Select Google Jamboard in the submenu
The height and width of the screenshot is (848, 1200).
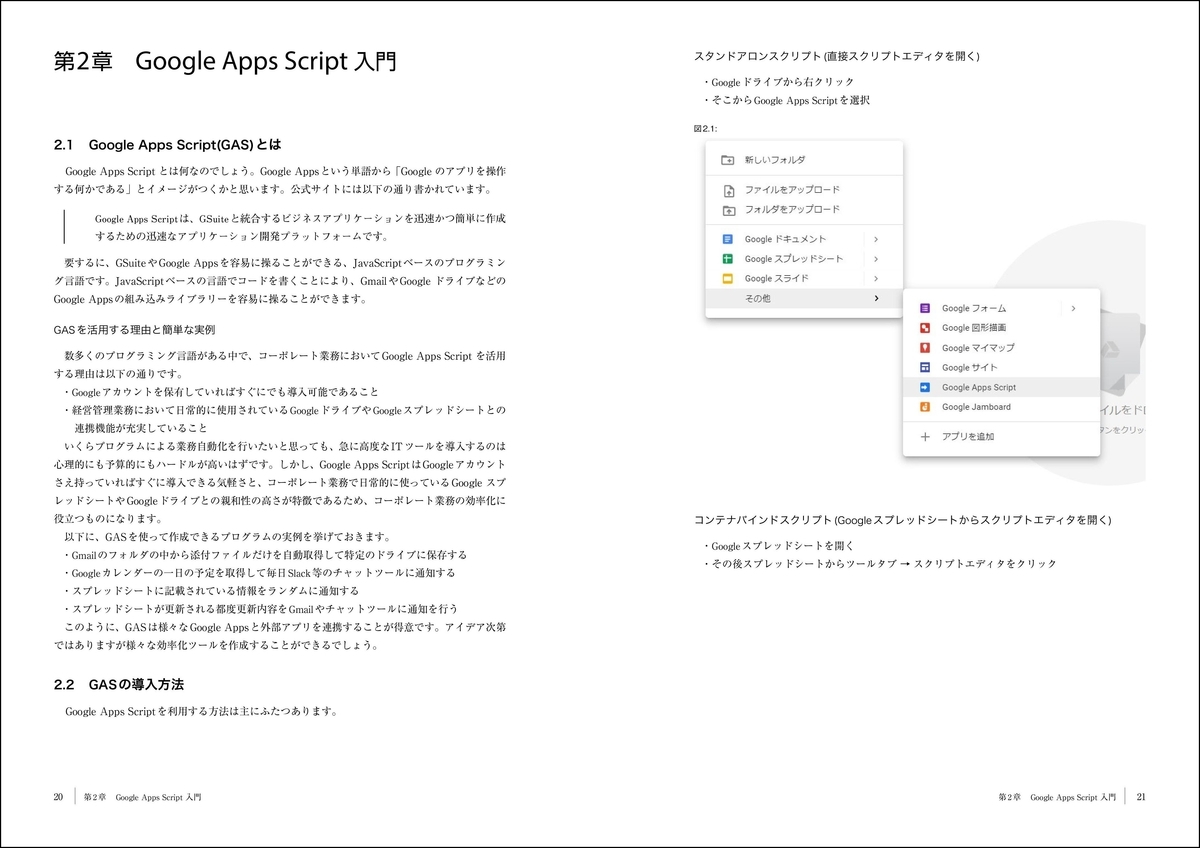(1001, 407)
